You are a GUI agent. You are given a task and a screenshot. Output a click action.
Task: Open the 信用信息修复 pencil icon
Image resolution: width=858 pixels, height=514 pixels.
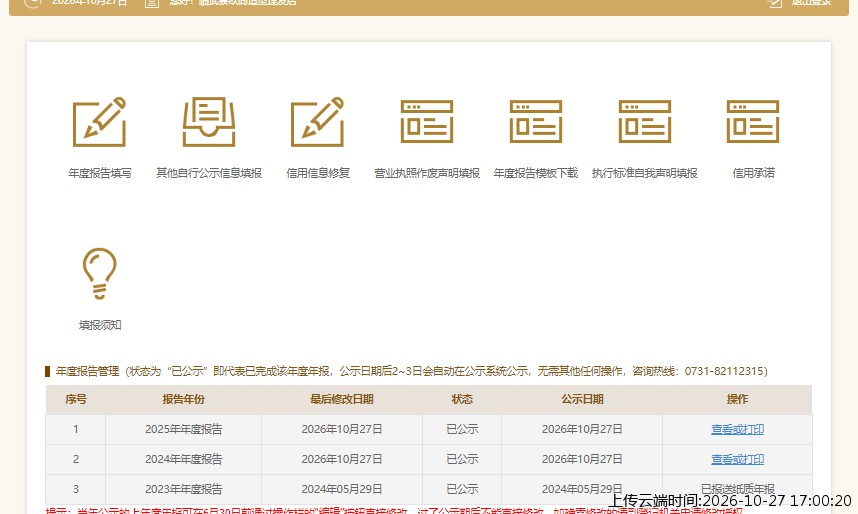click(x=317, y=122)
